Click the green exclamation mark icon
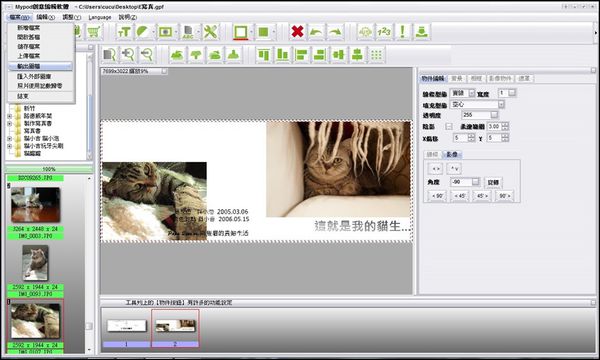 coord(403,32)
